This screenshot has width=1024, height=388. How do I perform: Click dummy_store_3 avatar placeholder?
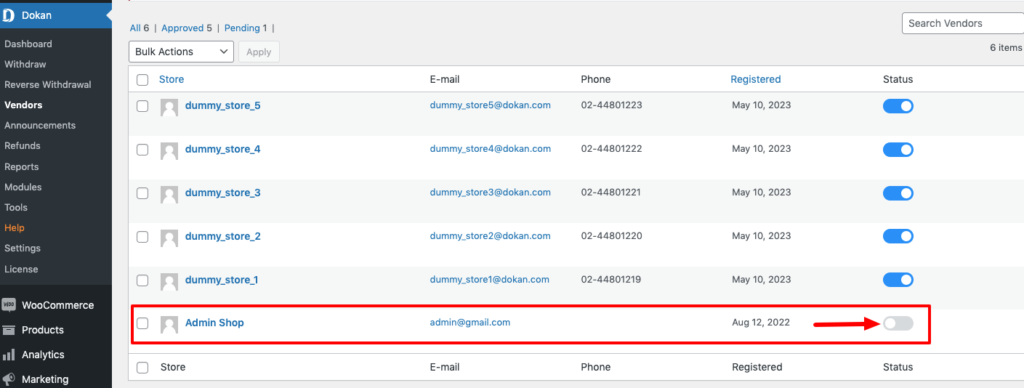tap(169, 195)
